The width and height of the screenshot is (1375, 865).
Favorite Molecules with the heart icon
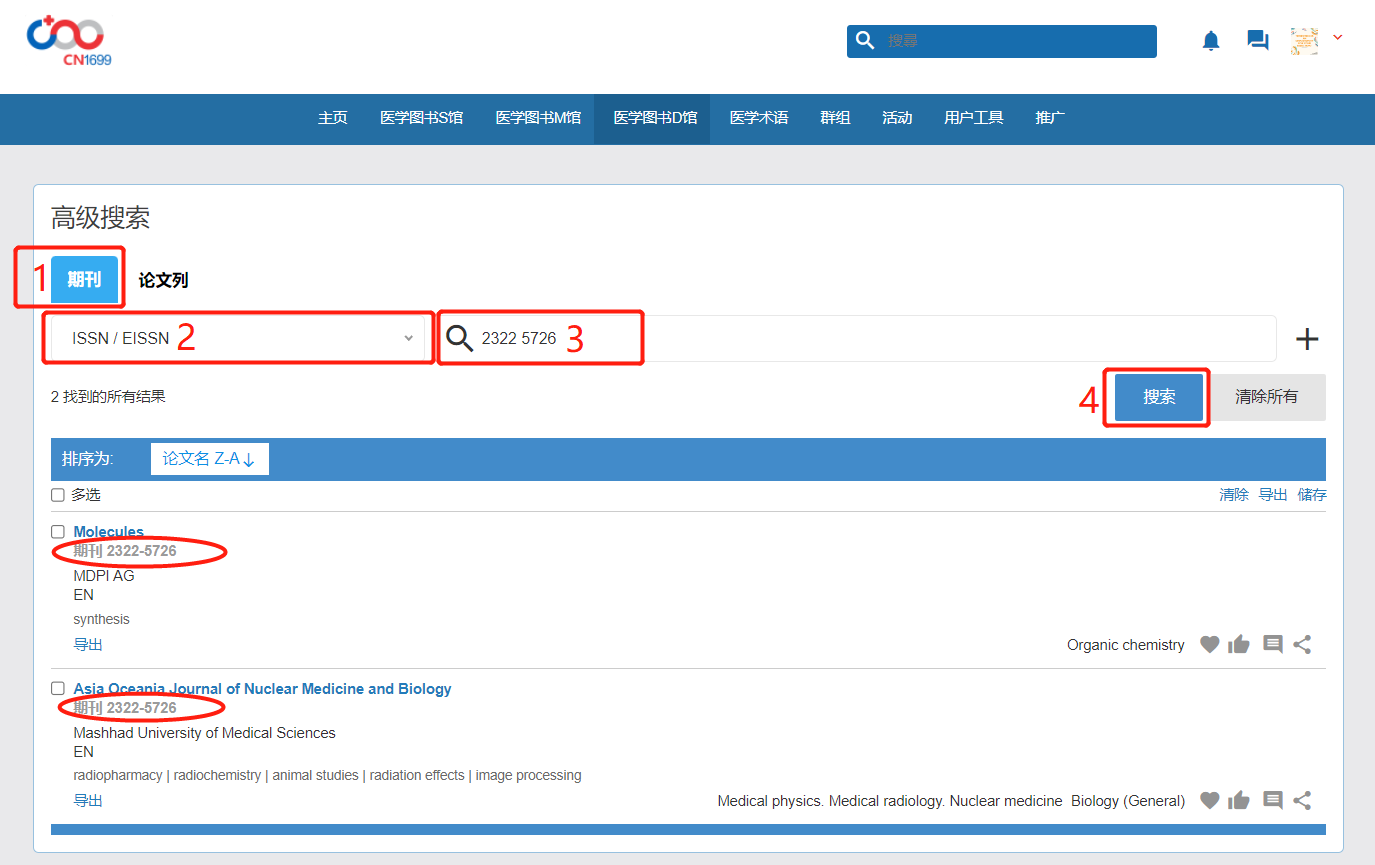coord(1209,645)
